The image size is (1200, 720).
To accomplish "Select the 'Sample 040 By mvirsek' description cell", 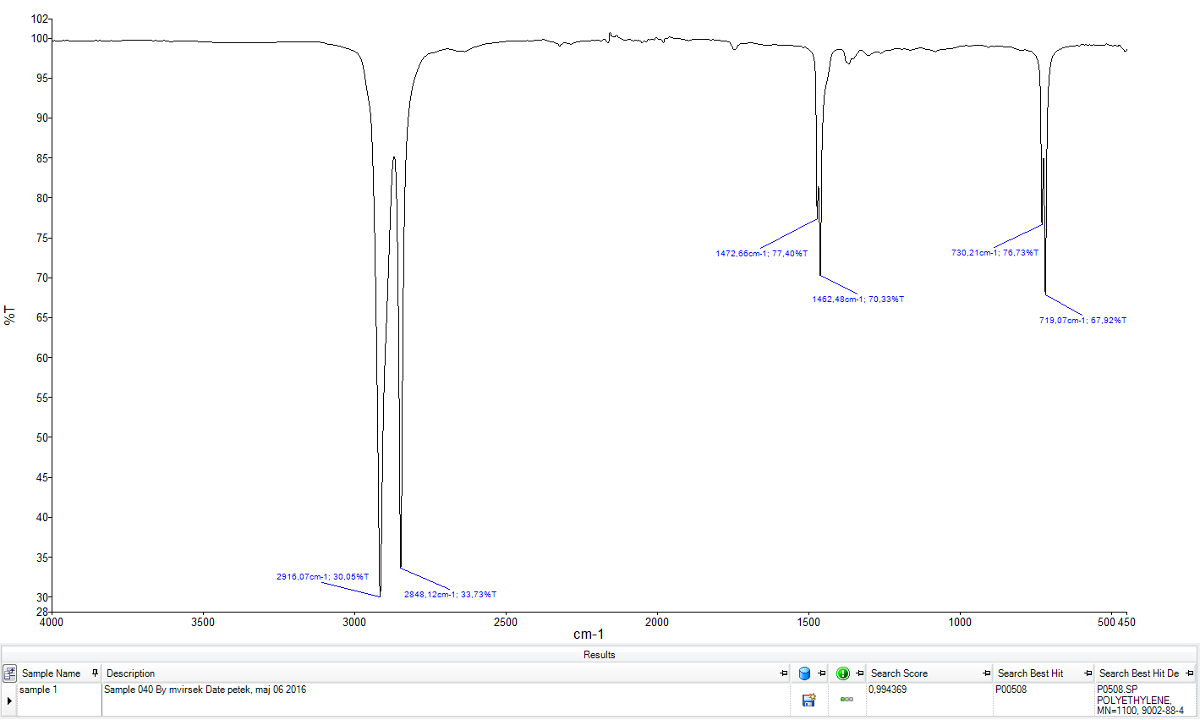I will (x=448, y=699).
